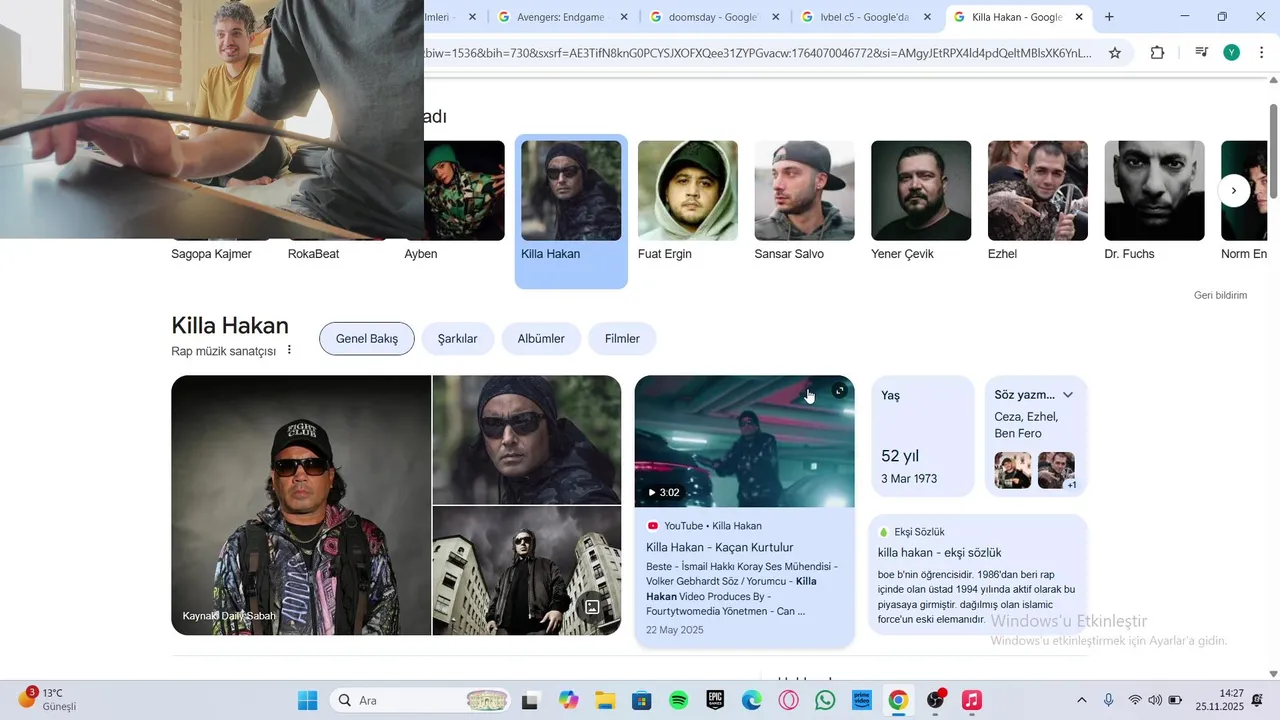The height and width of the screenshot is (720, 1280).
Task: Click the address bar URL field
Action: click(x=758, y=53)
